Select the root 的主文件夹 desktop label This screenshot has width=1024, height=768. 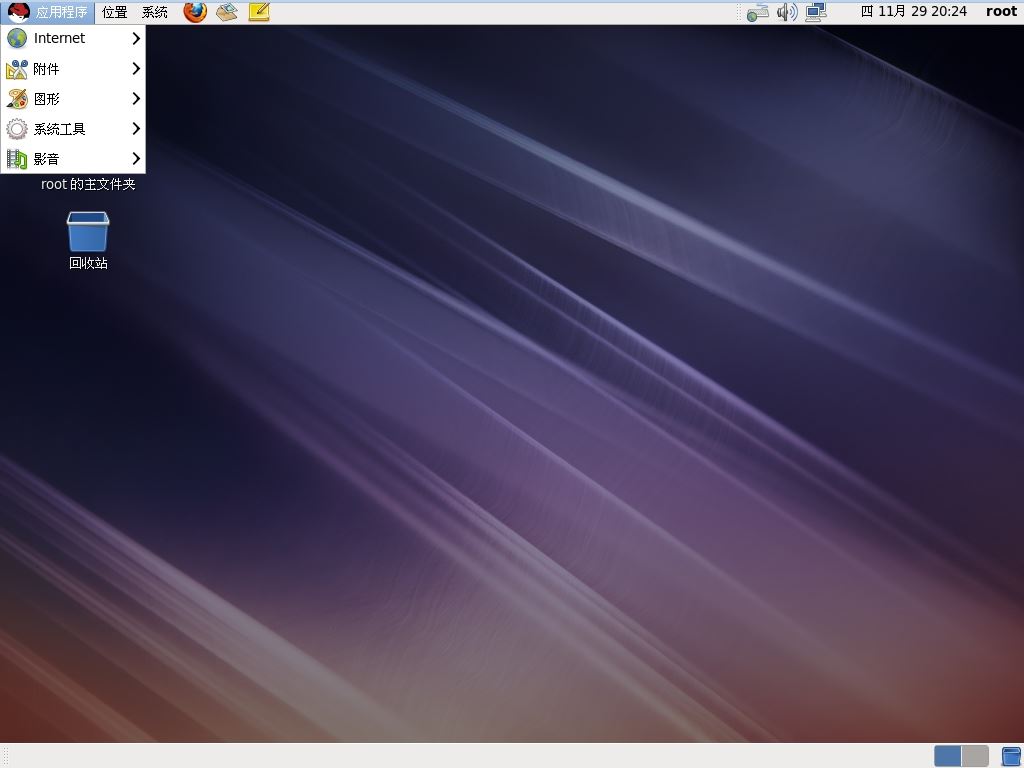(x=88, y=185)
